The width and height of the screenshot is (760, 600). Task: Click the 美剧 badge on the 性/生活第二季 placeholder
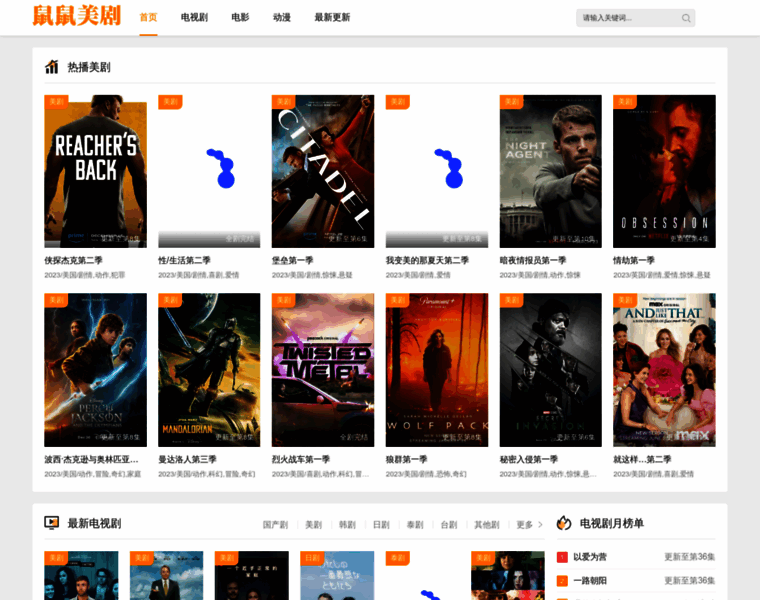pos(170,102)
